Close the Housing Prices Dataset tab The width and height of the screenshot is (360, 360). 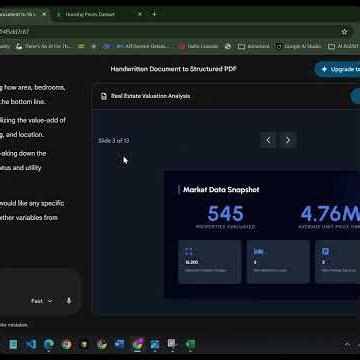[x=140, y=14]
